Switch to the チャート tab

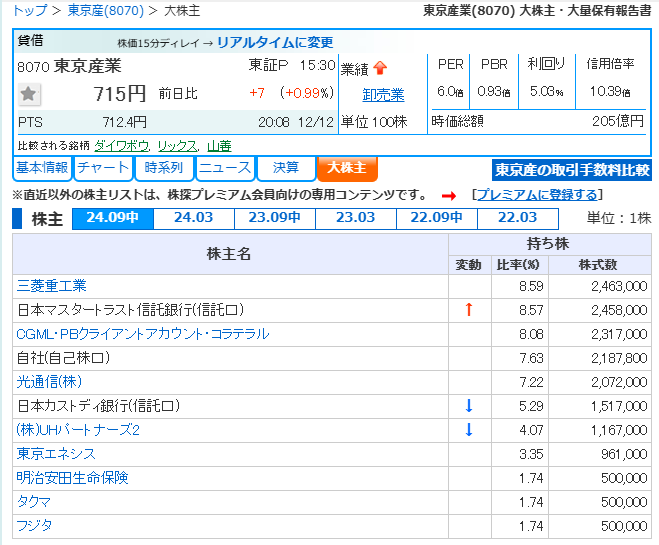point(103,168)
